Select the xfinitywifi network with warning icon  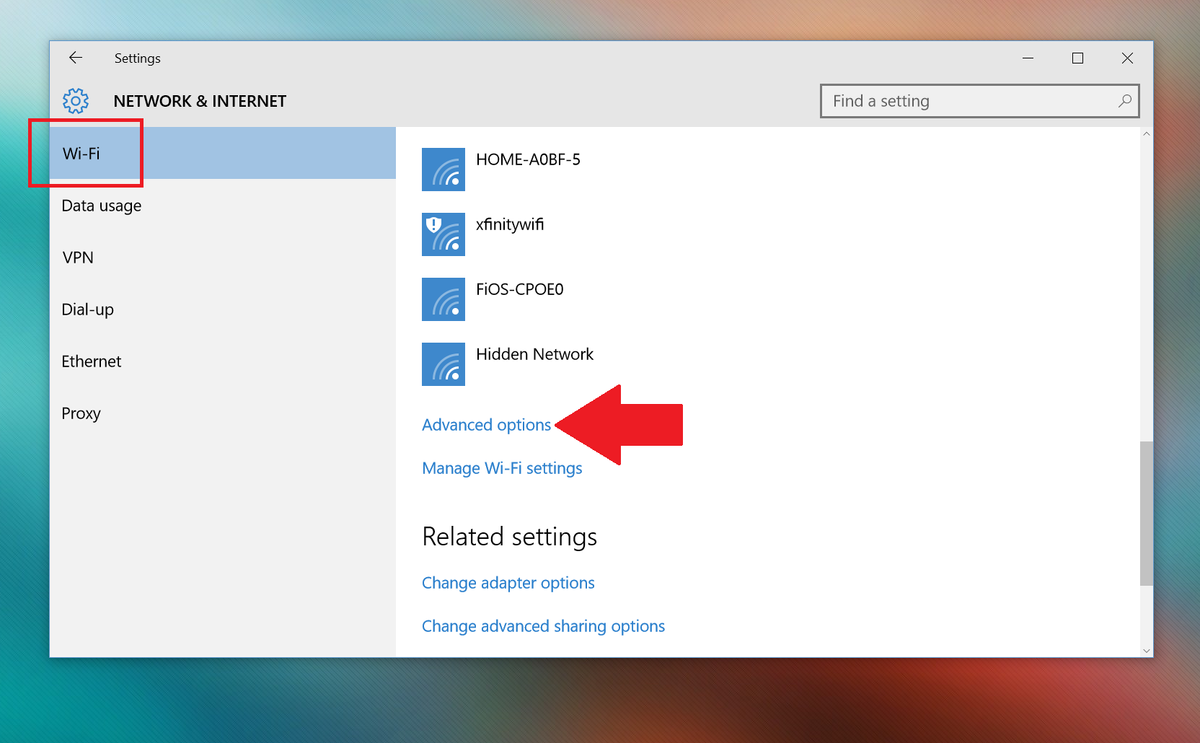click(x=443, y=234)
